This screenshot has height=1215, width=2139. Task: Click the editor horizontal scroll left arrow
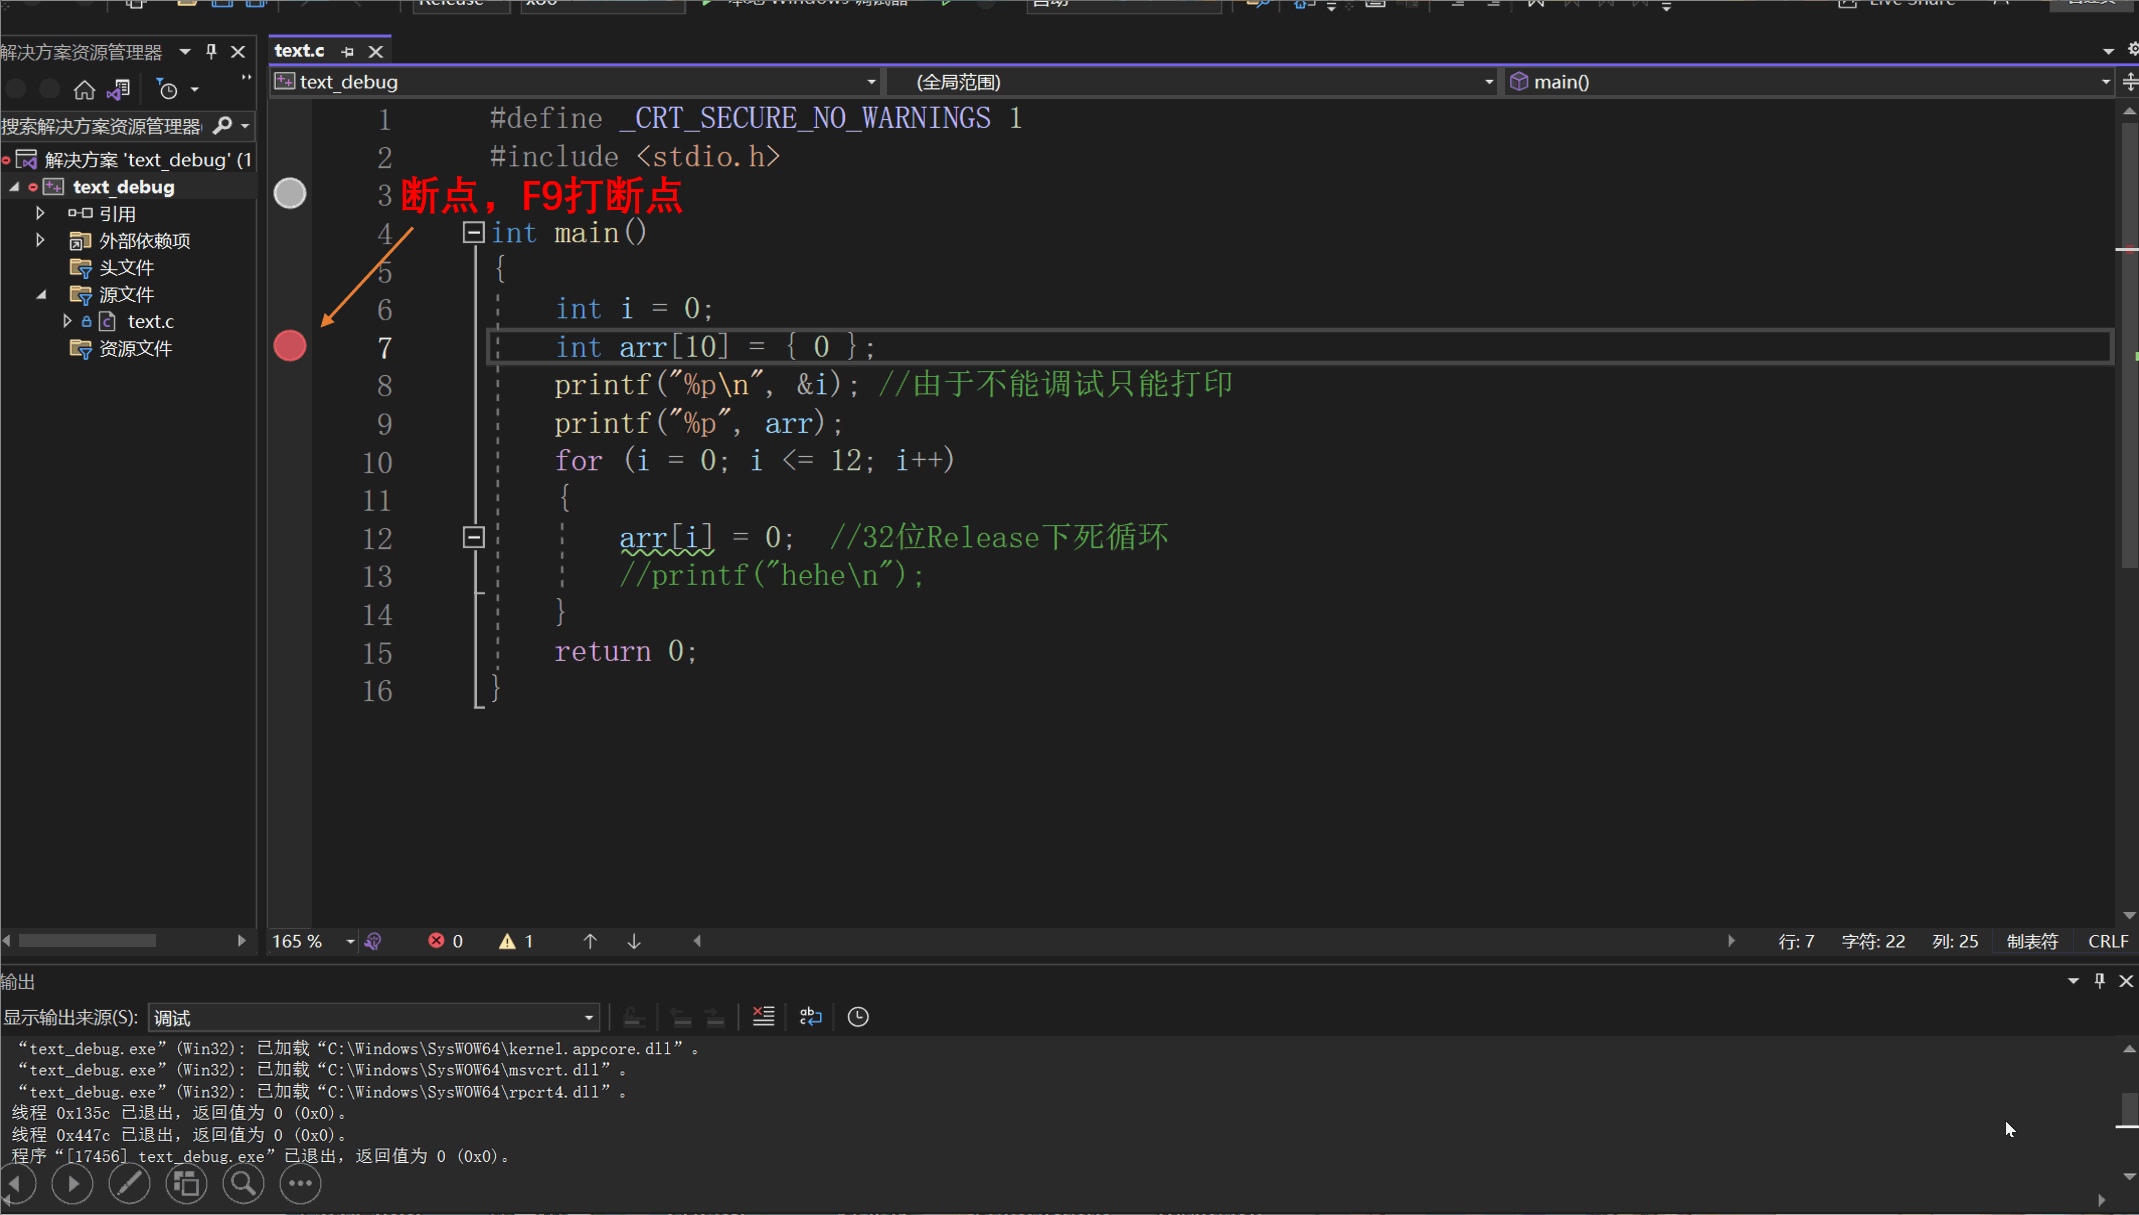(697, 941)
